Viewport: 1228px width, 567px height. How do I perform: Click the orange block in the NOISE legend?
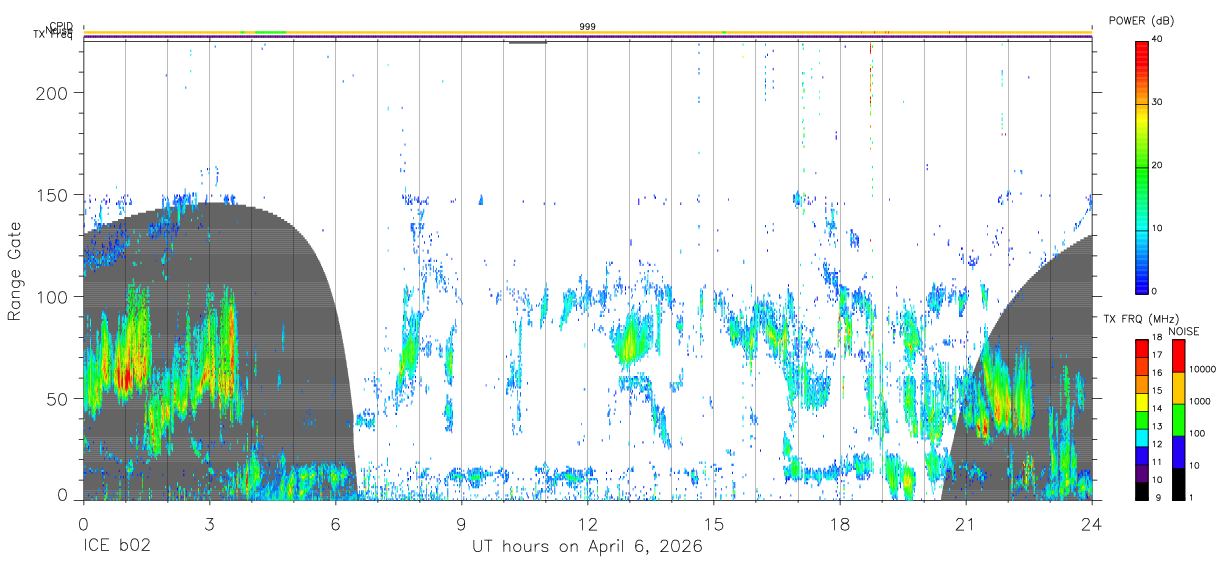1178,388
